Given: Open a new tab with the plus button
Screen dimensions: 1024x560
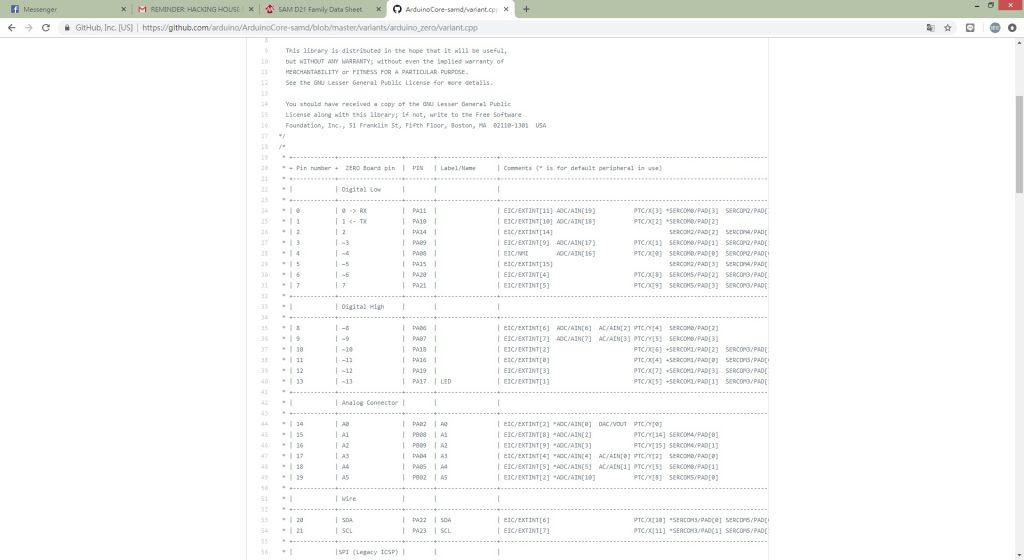Looking at the screenshot, I should (x=526, y=9).
